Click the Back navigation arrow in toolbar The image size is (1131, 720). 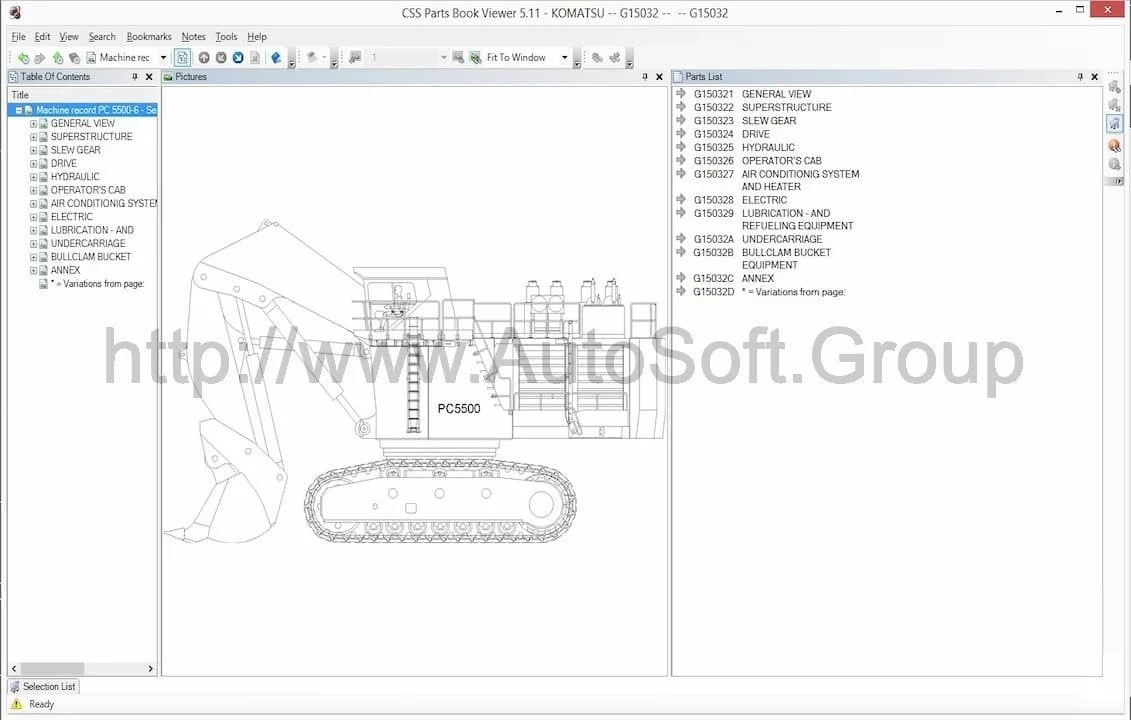[x=24, y=57]
